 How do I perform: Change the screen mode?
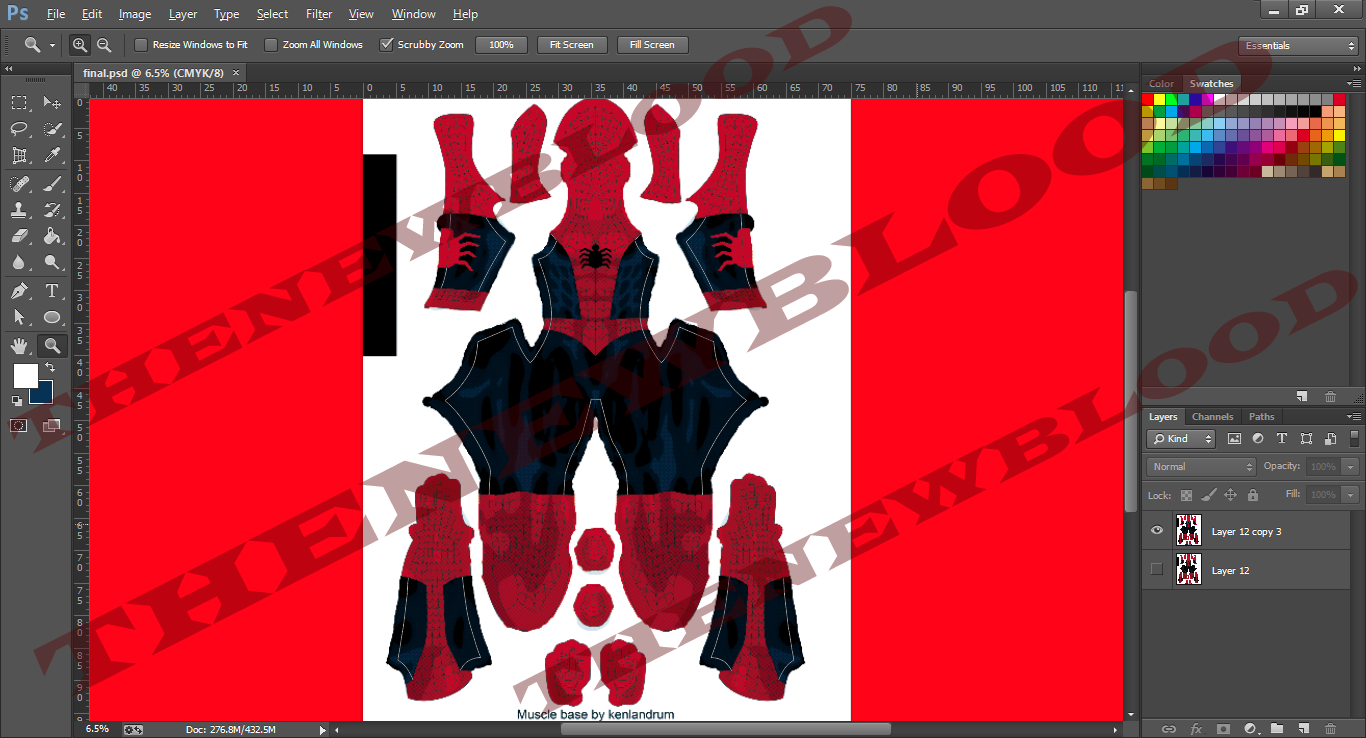[x=52, y=426]
